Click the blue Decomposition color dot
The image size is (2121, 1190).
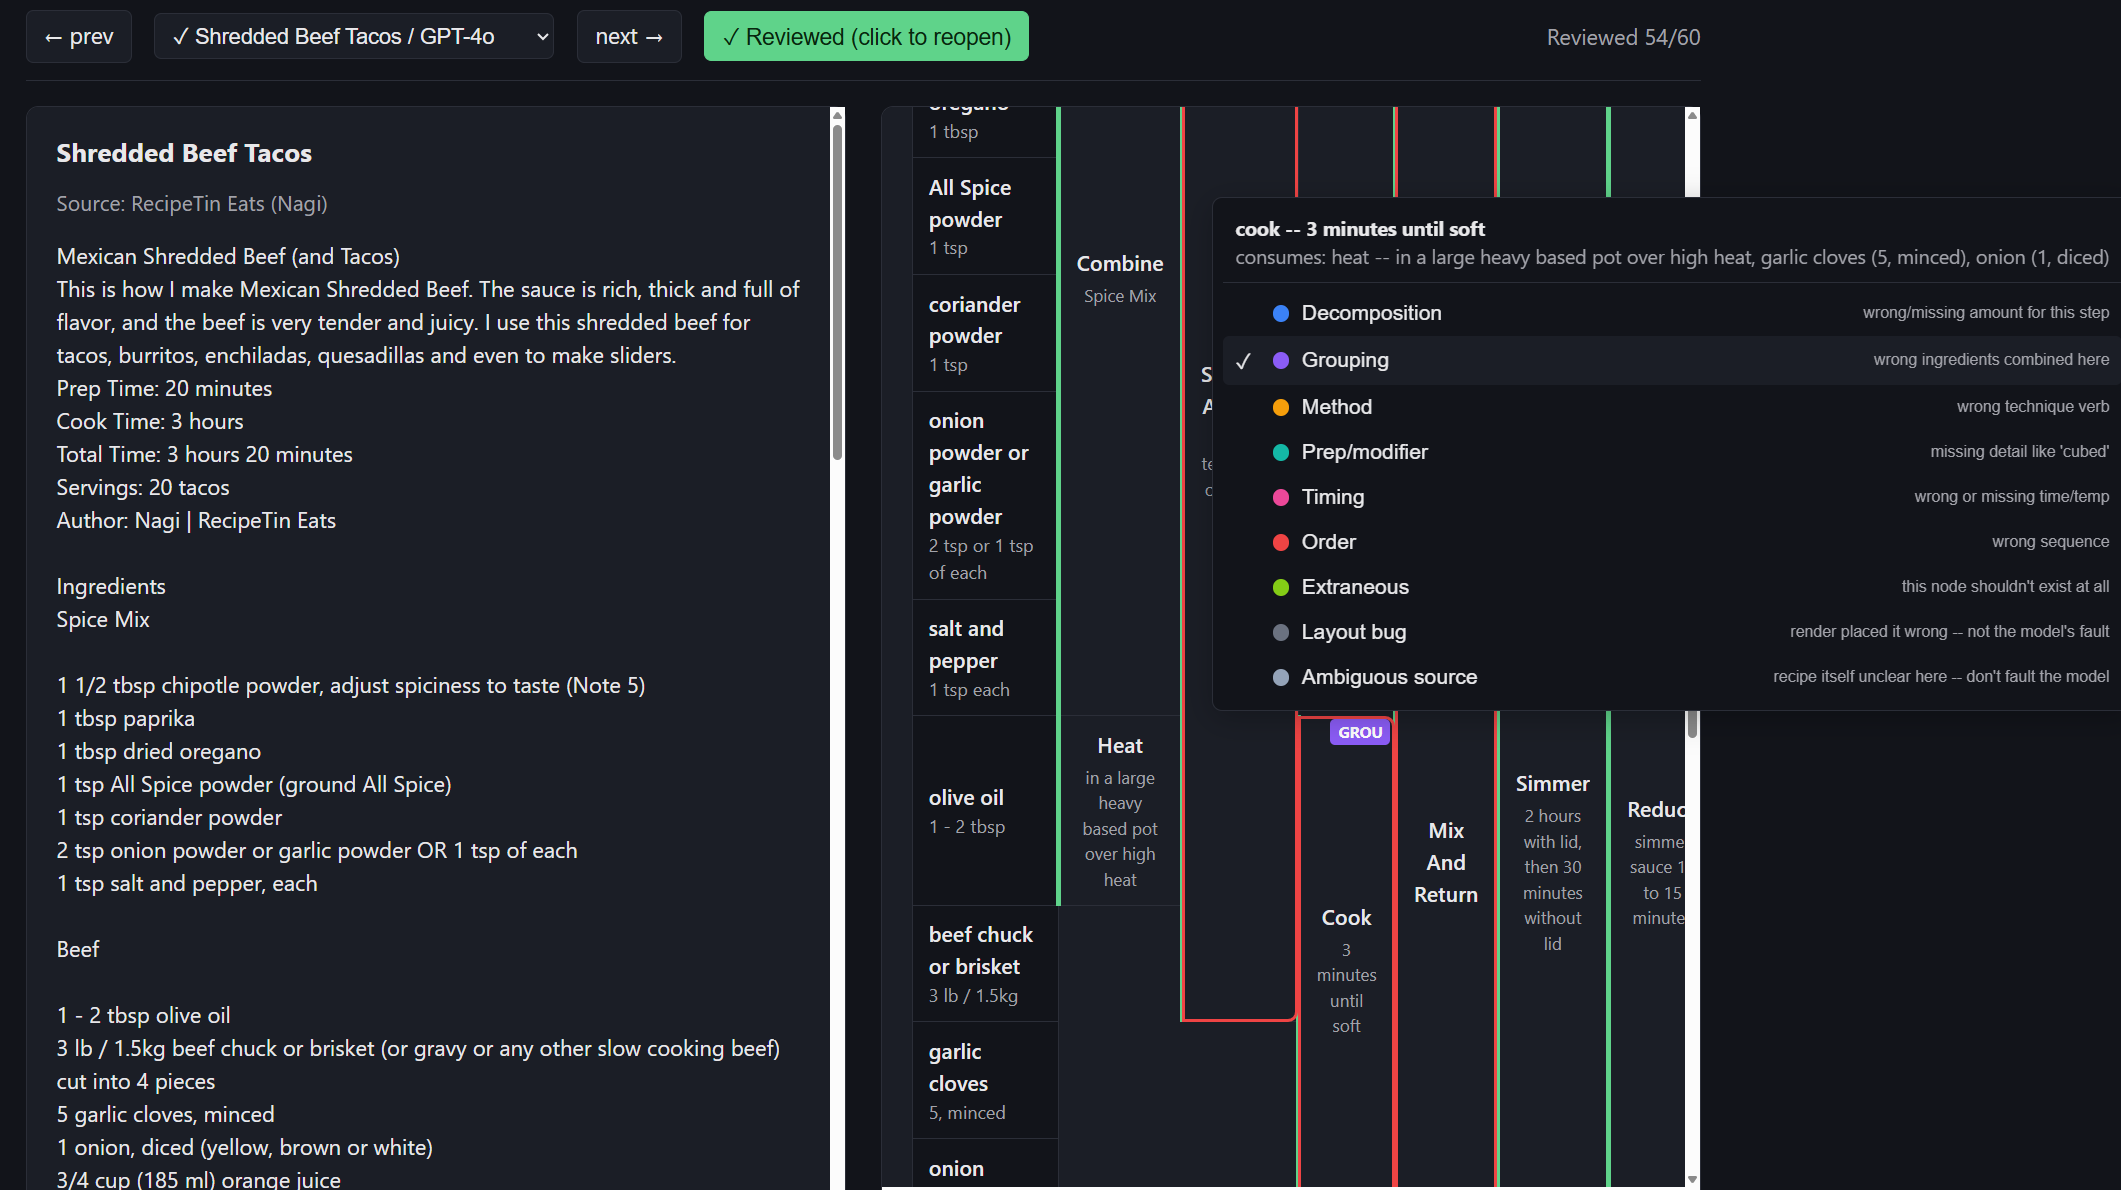pos(1280,313)
